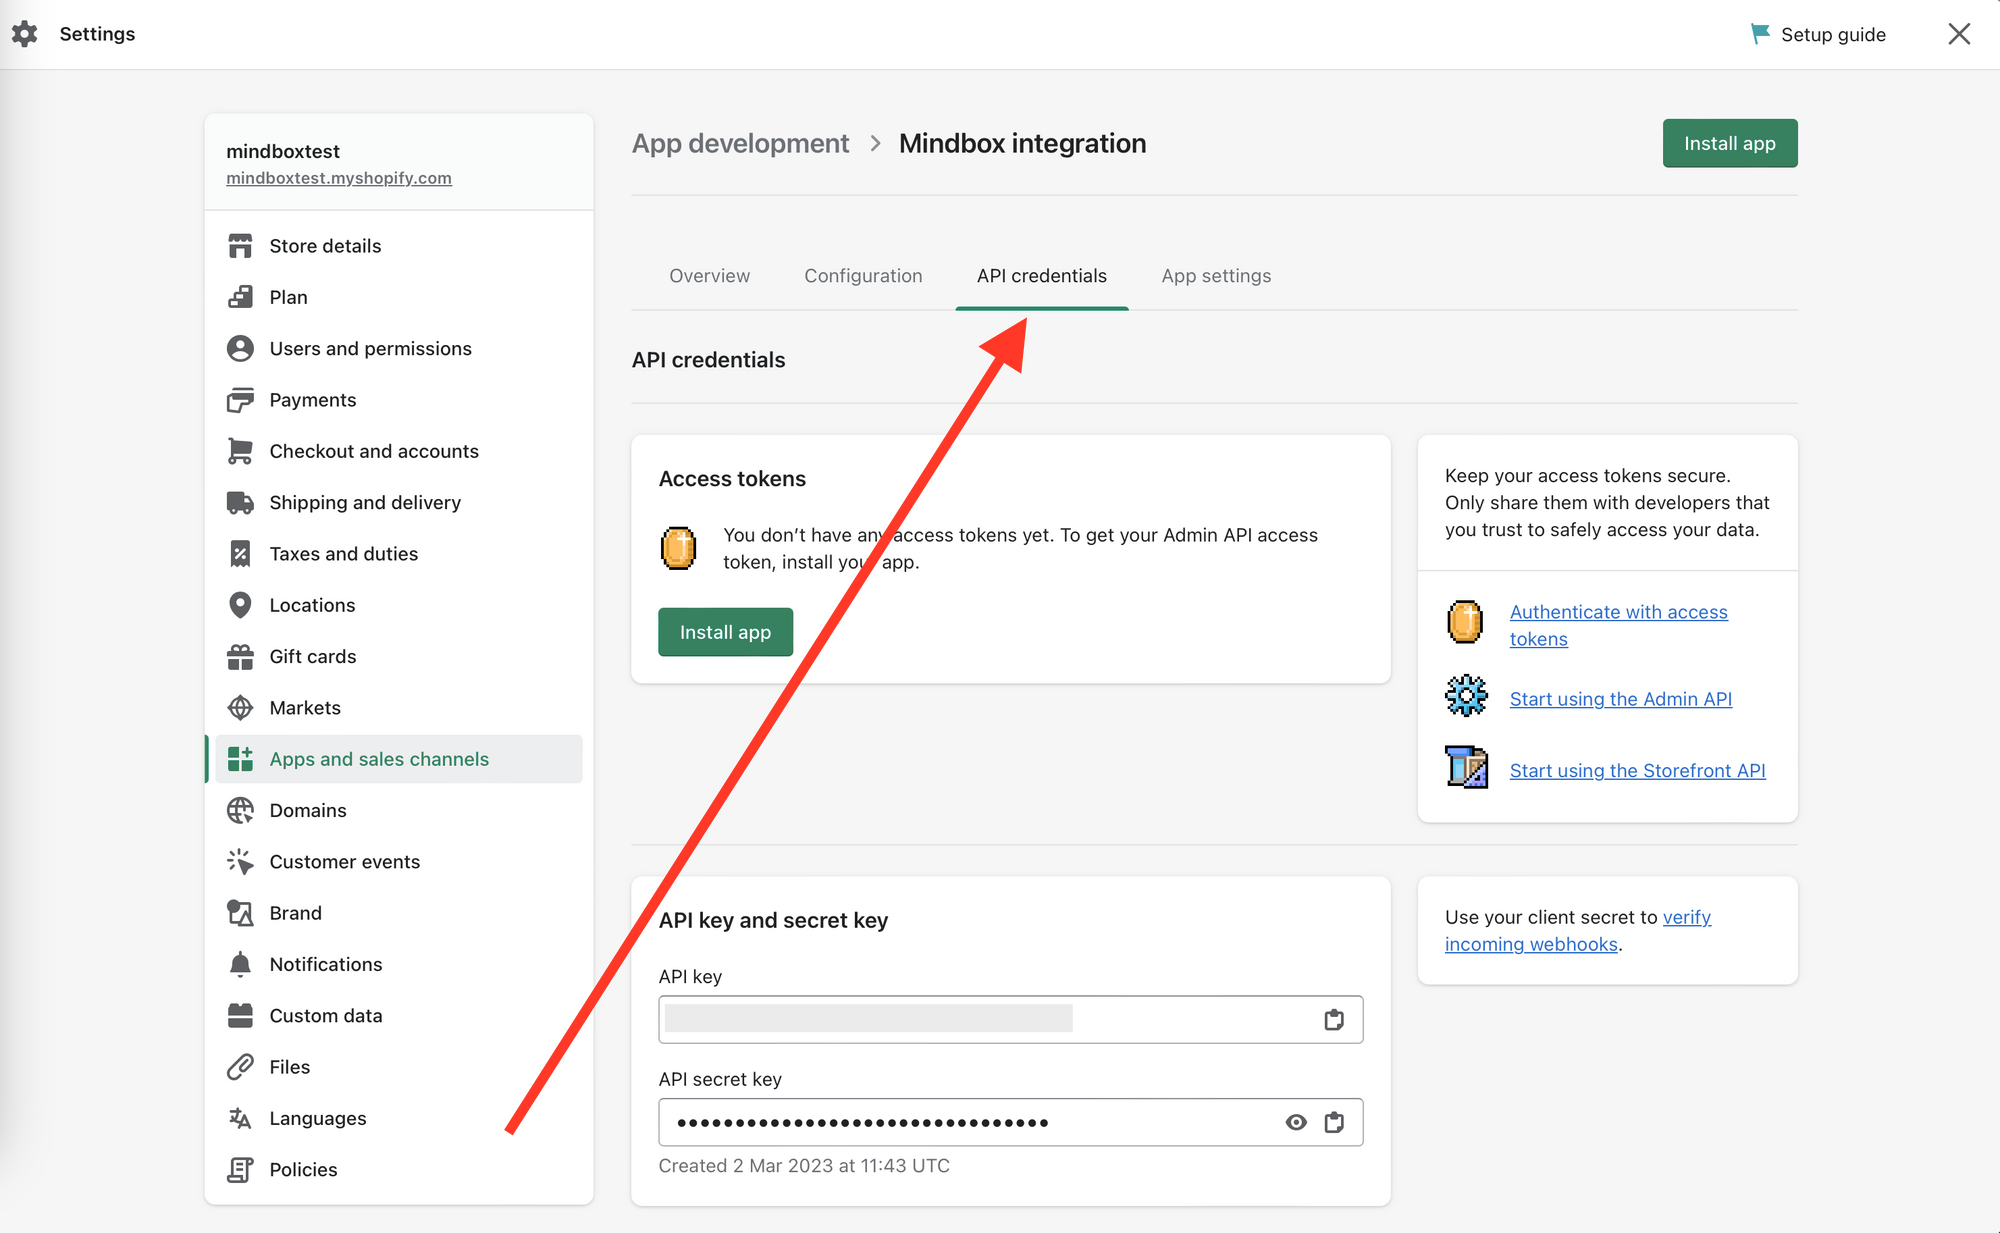The image size is (2000, 1233).
Task: Click the Taxes and duties receipt icon
Action: [x=240, y=554]
